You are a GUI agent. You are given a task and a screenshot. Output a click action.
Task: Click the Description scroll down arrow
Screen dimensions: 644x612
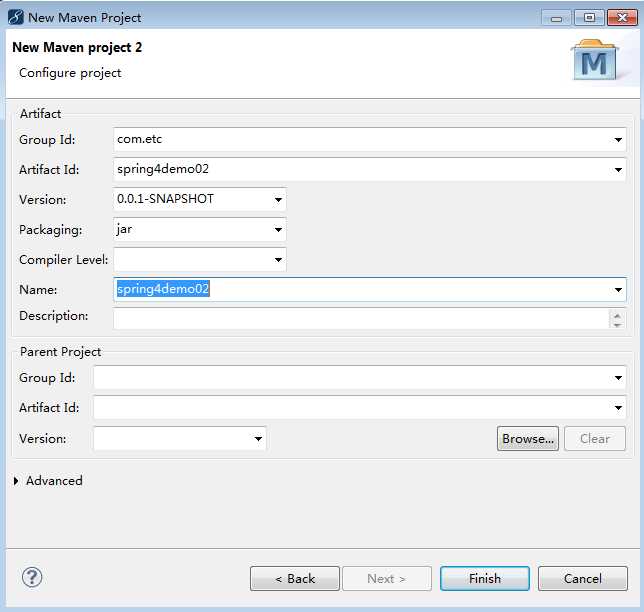pyautogui.click(x=617, y=324)
